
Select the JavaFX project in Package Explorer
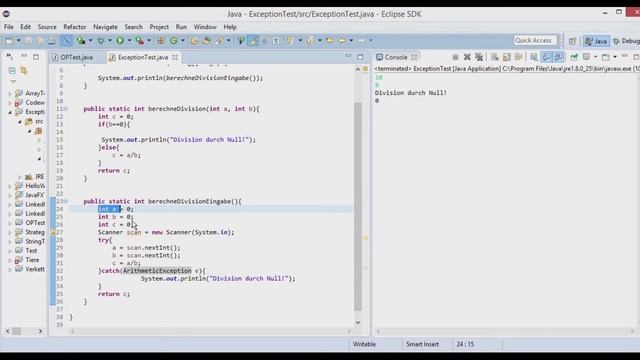35,195
